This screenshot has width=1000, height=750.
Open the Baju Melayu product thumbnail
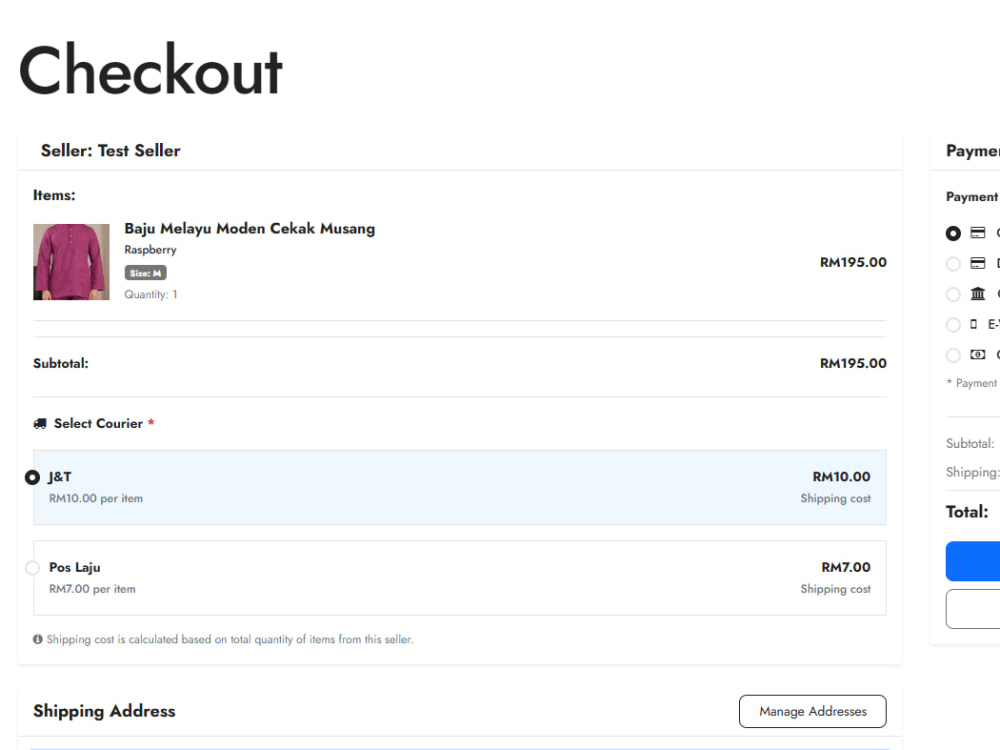(71, 261)
